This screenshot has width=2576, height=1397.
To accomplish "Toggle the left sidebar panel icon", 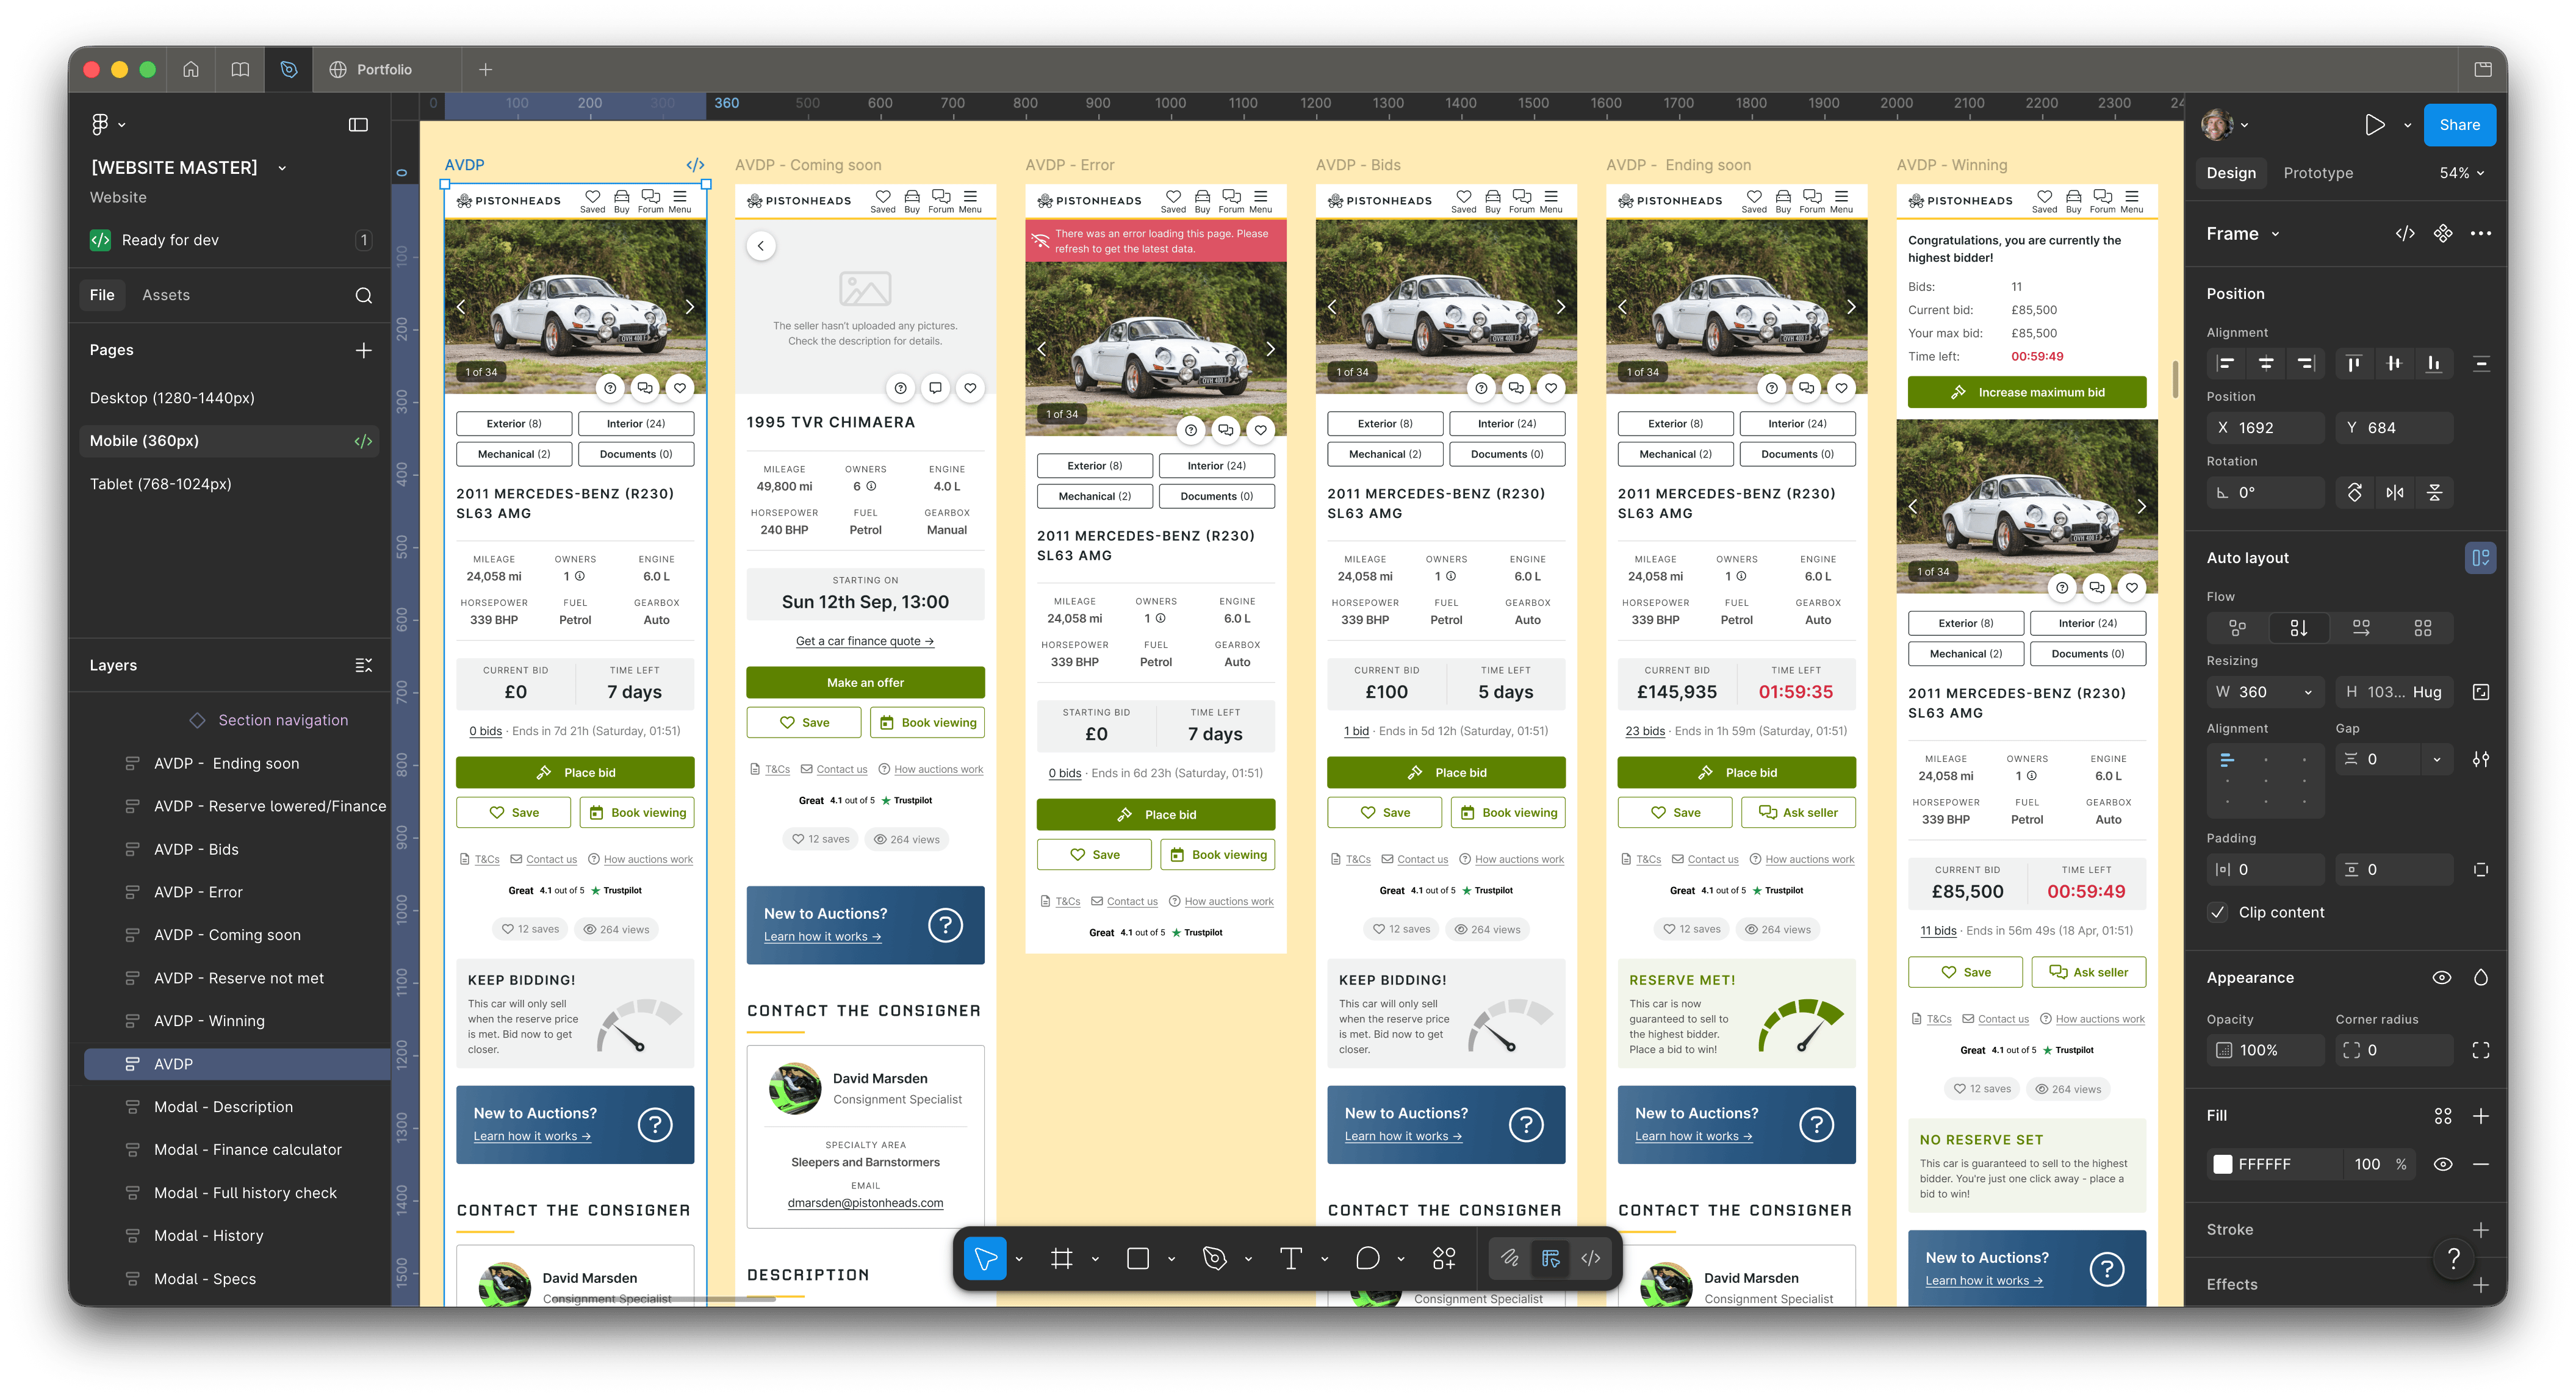I will click(358, 124).
